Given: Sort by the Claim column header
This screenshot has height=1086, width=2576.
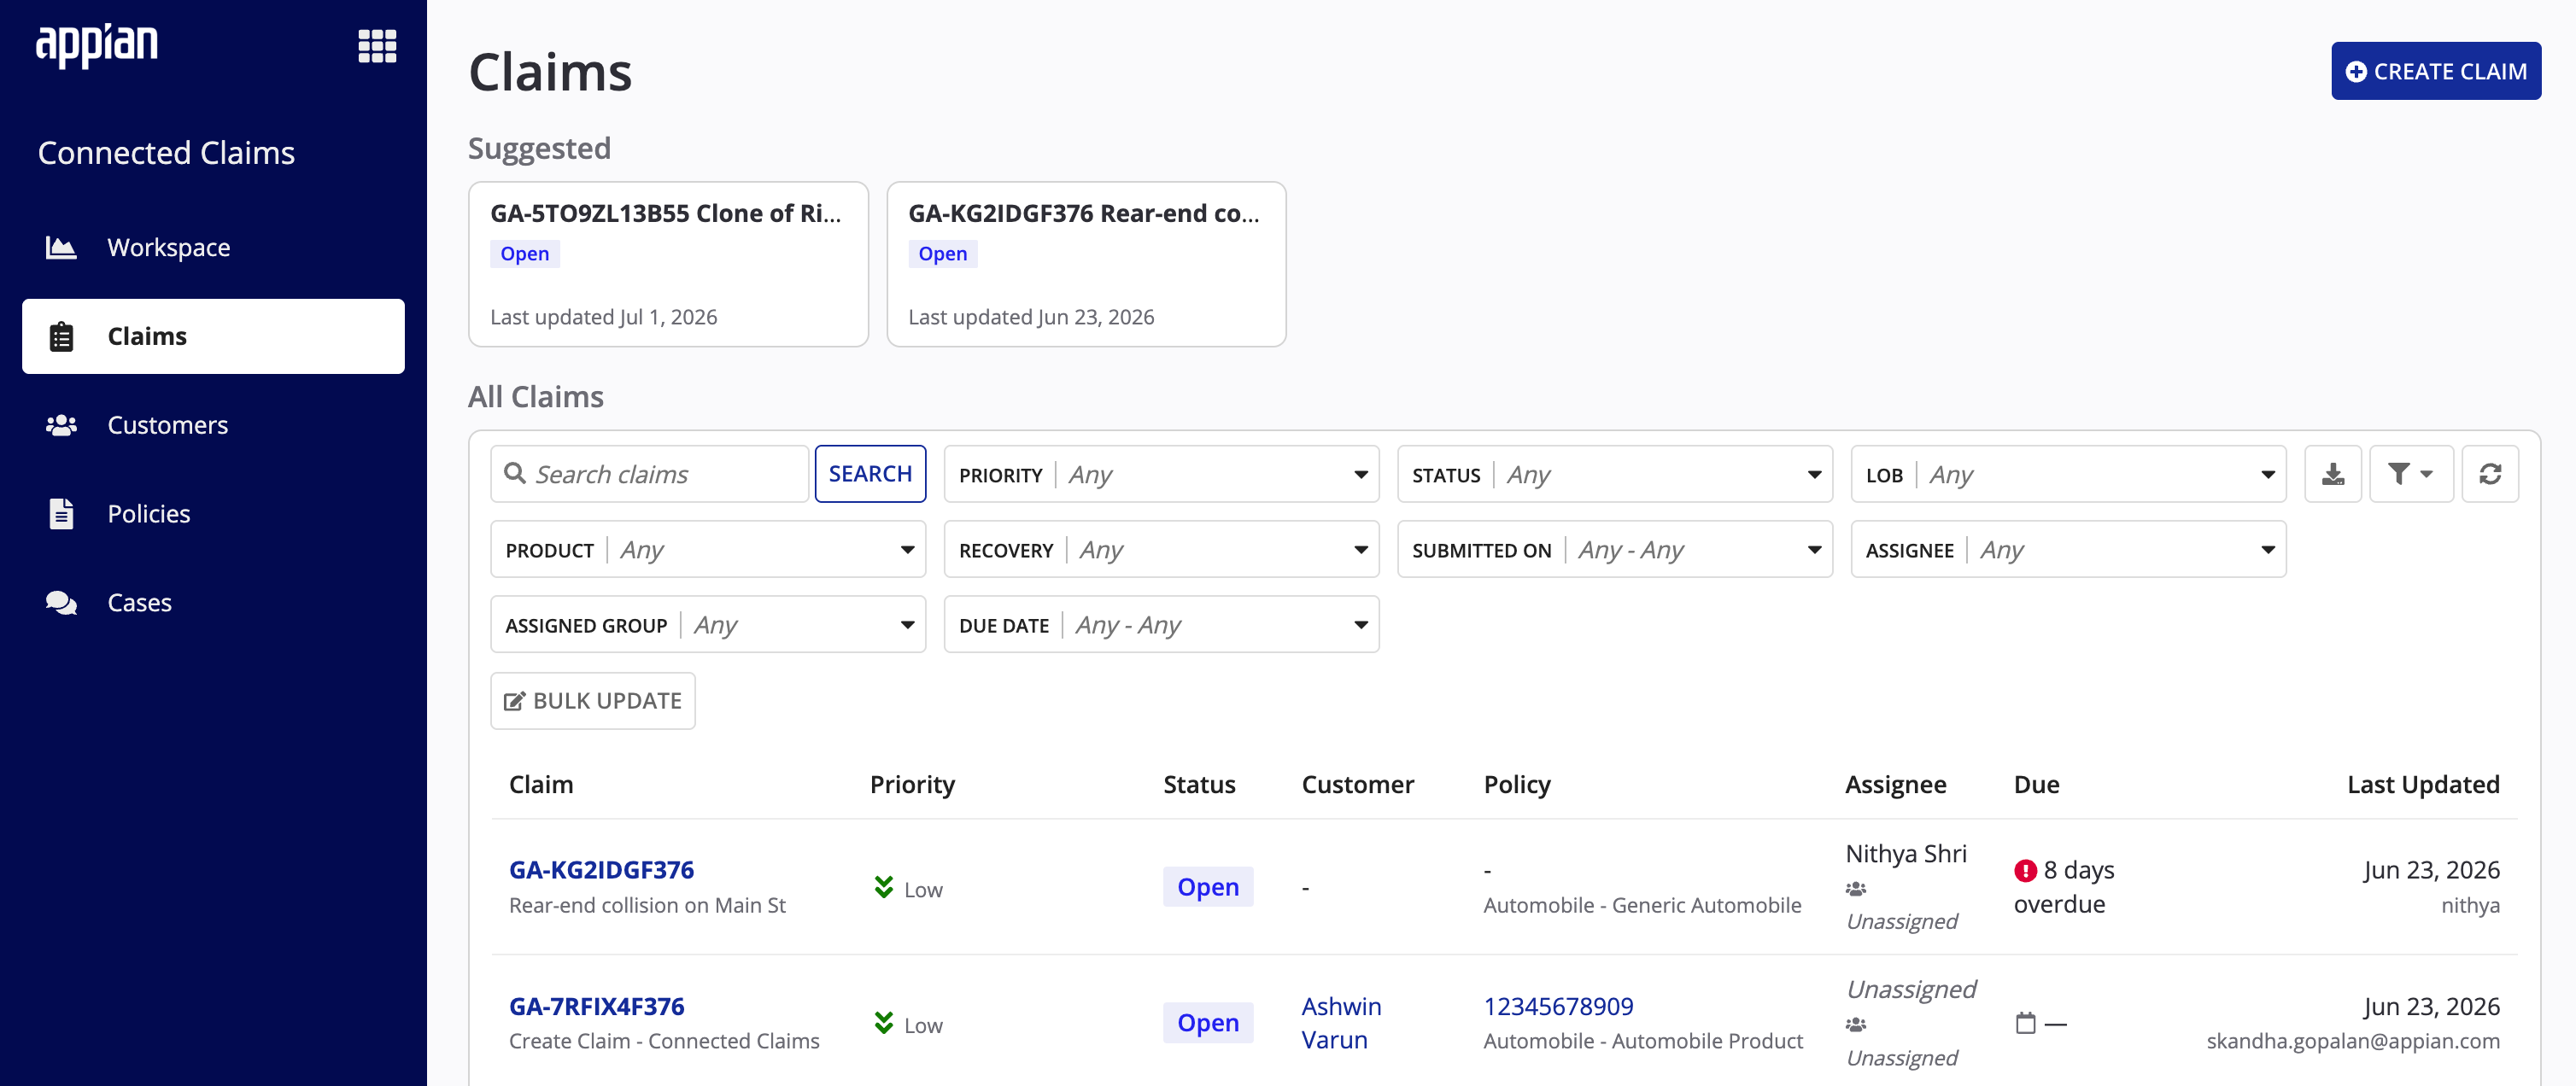Looking at the screenshot, I should [541, 785].
